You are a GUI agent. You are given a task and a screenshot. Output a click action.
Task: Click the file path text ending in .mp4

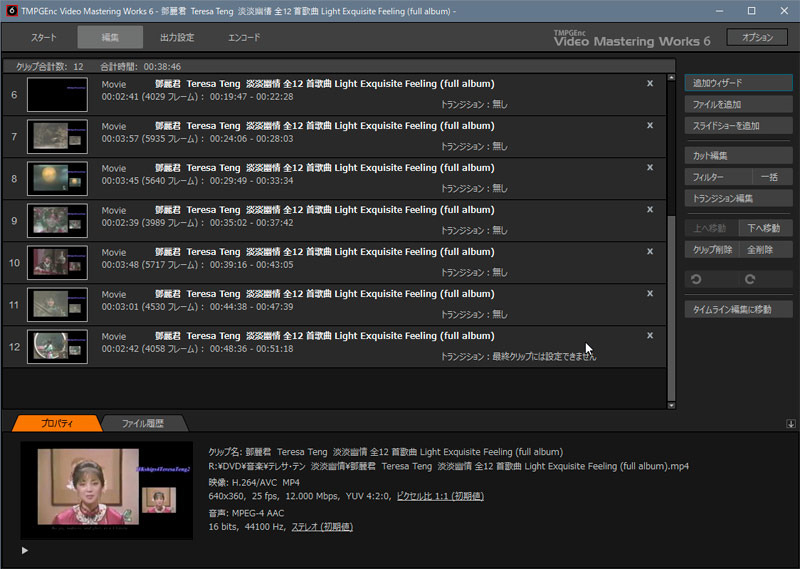pos(448,466)
